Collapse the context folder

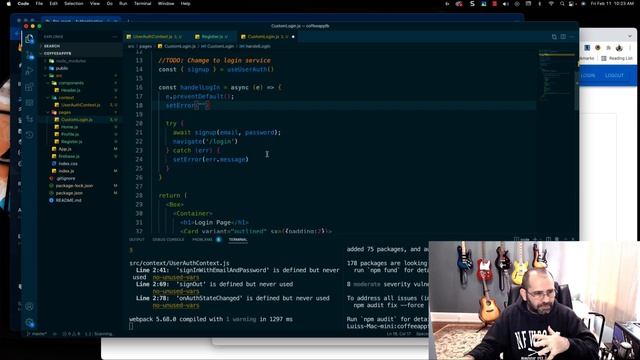(x=66, y=98)
